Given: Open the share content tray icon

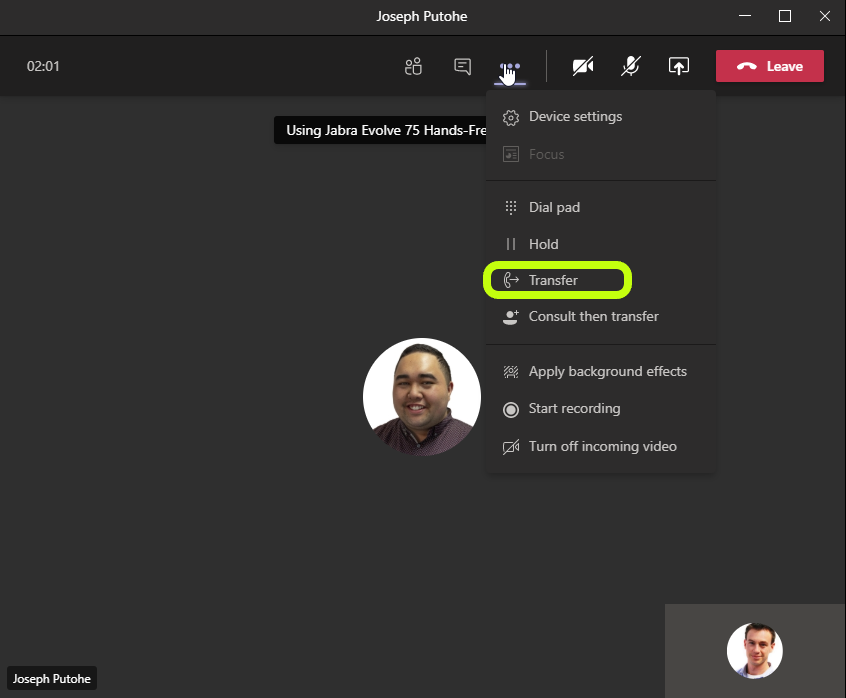Looking at the screenshot, I should [x=679, y=66].
